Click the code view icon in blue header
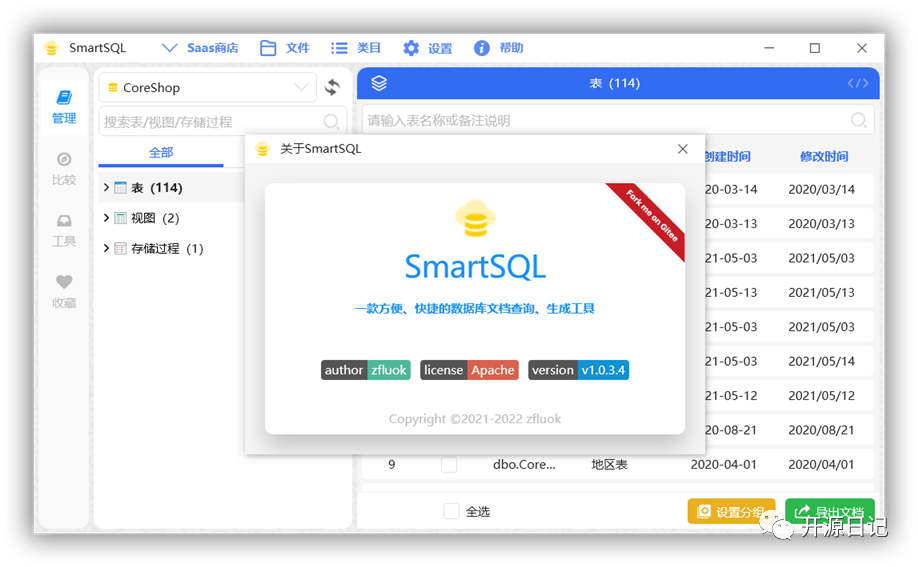918x567 pixels. tap(858, 83)
